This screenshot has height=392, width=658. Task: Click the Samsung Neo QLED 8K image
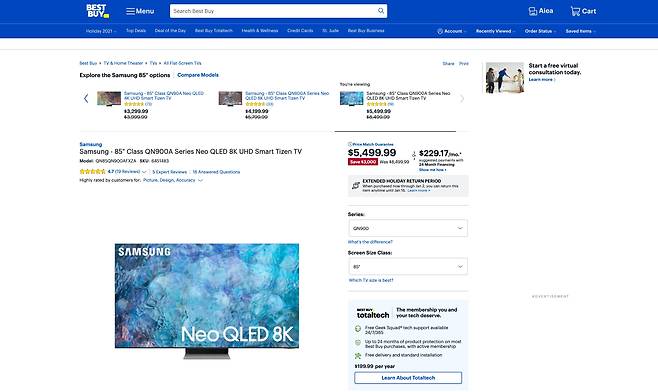click(207, 301)
